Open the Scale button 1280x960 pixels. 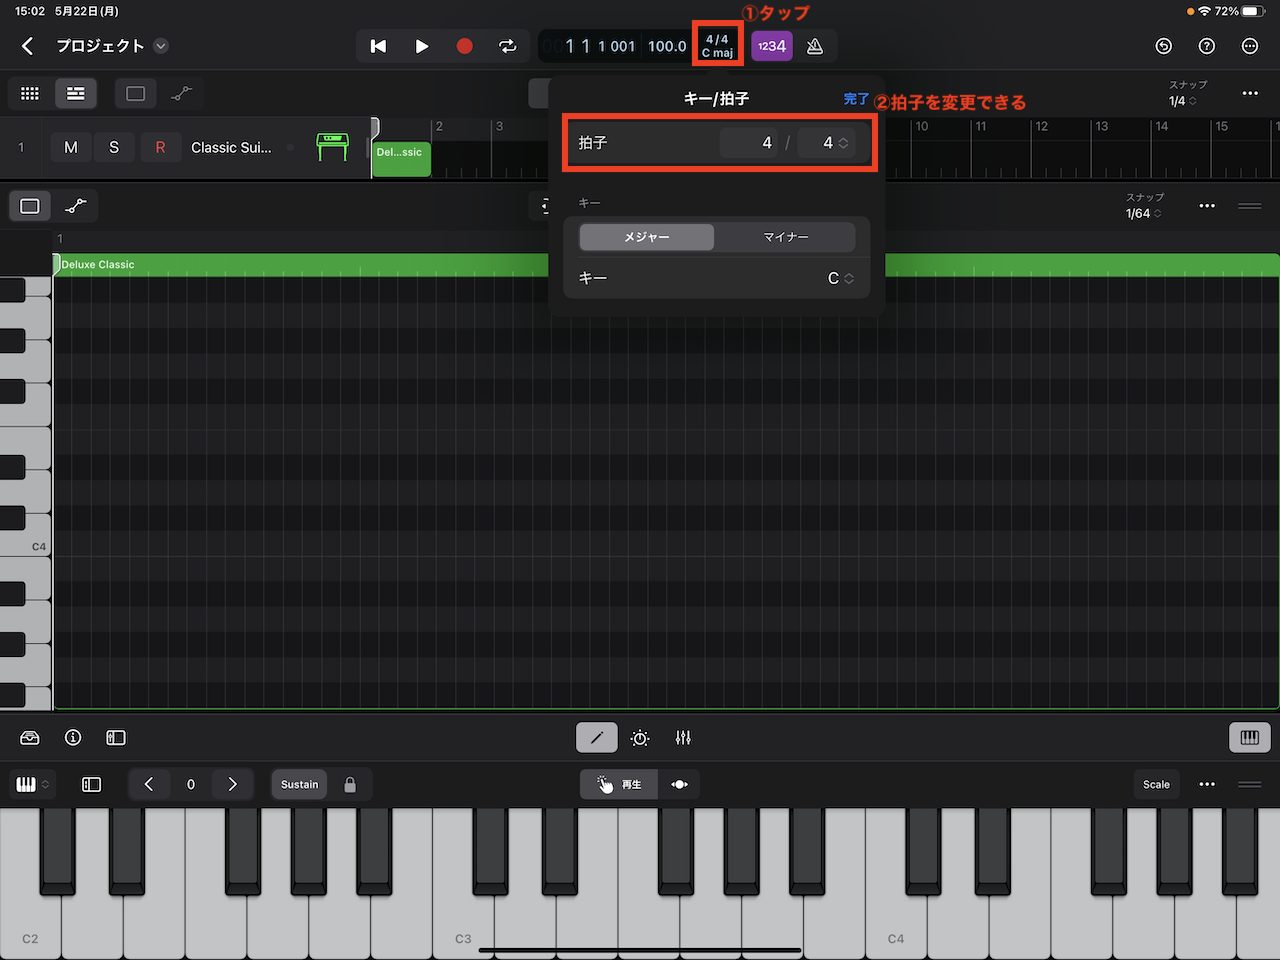(1156, 785)
